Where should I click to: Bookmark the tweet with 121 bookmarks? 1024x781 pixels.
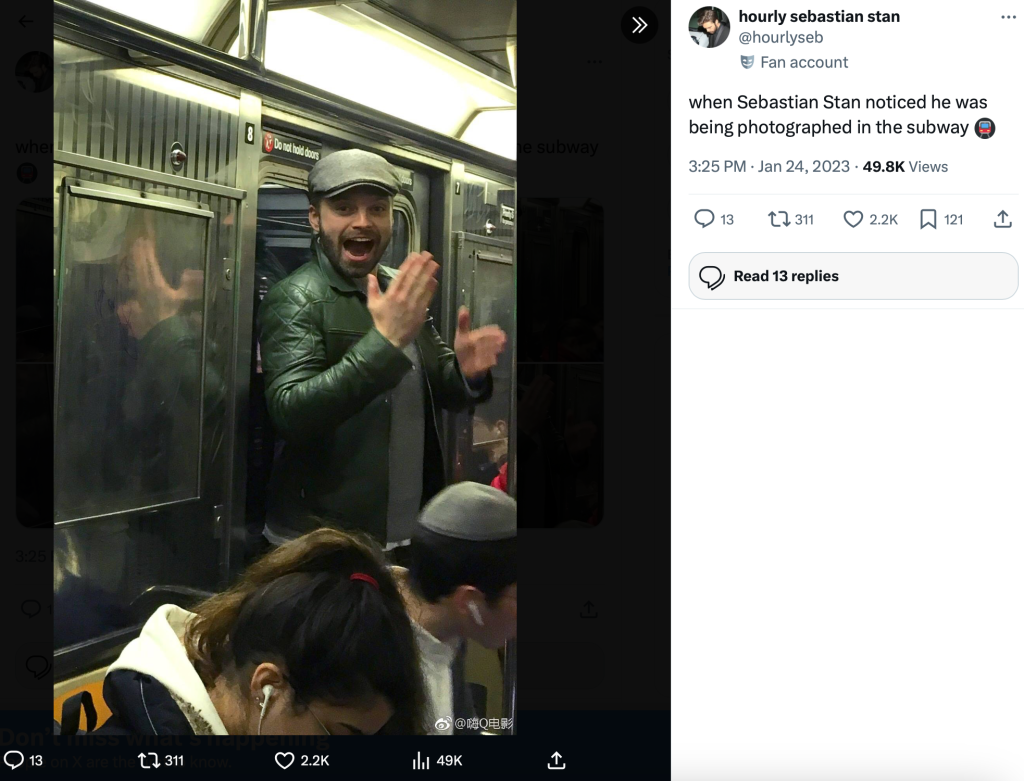pyautogui.click(x=928, y=219)
